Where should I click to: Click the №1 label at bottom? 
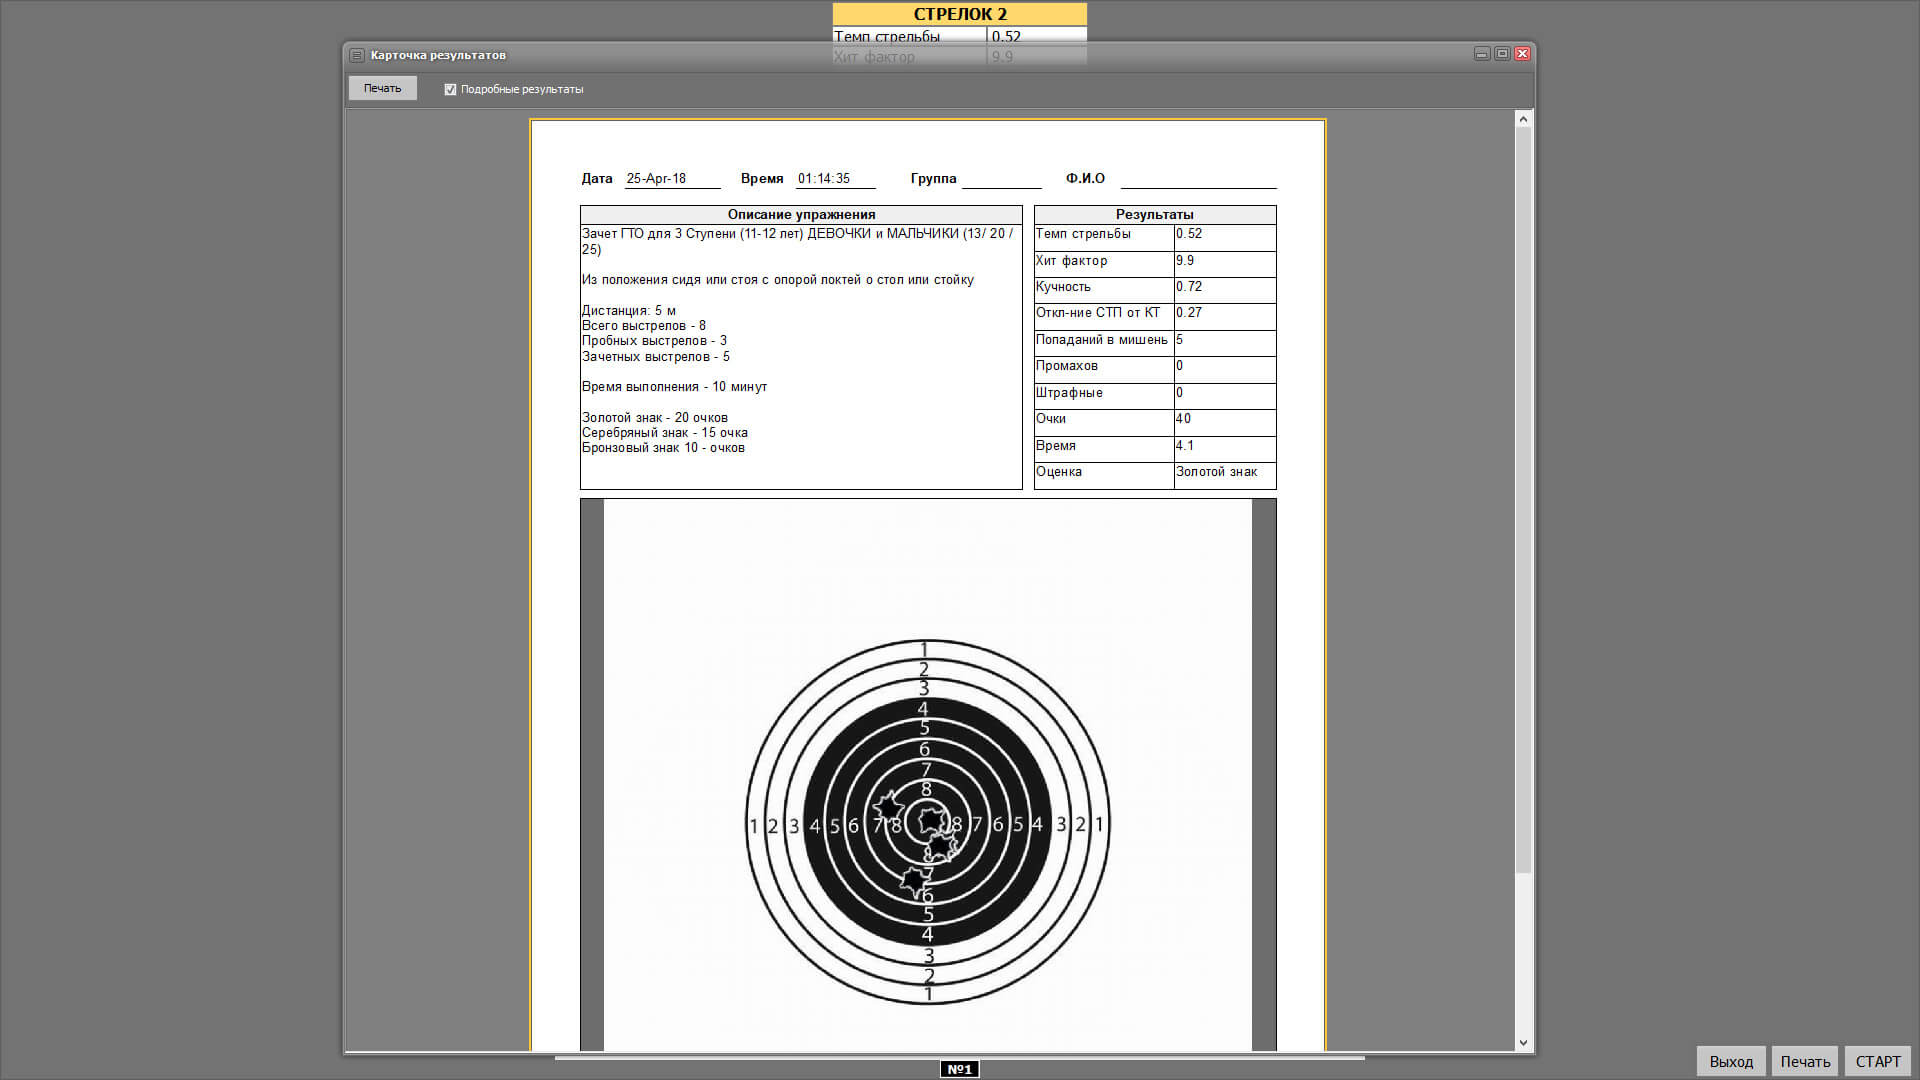coord(959,1069)
